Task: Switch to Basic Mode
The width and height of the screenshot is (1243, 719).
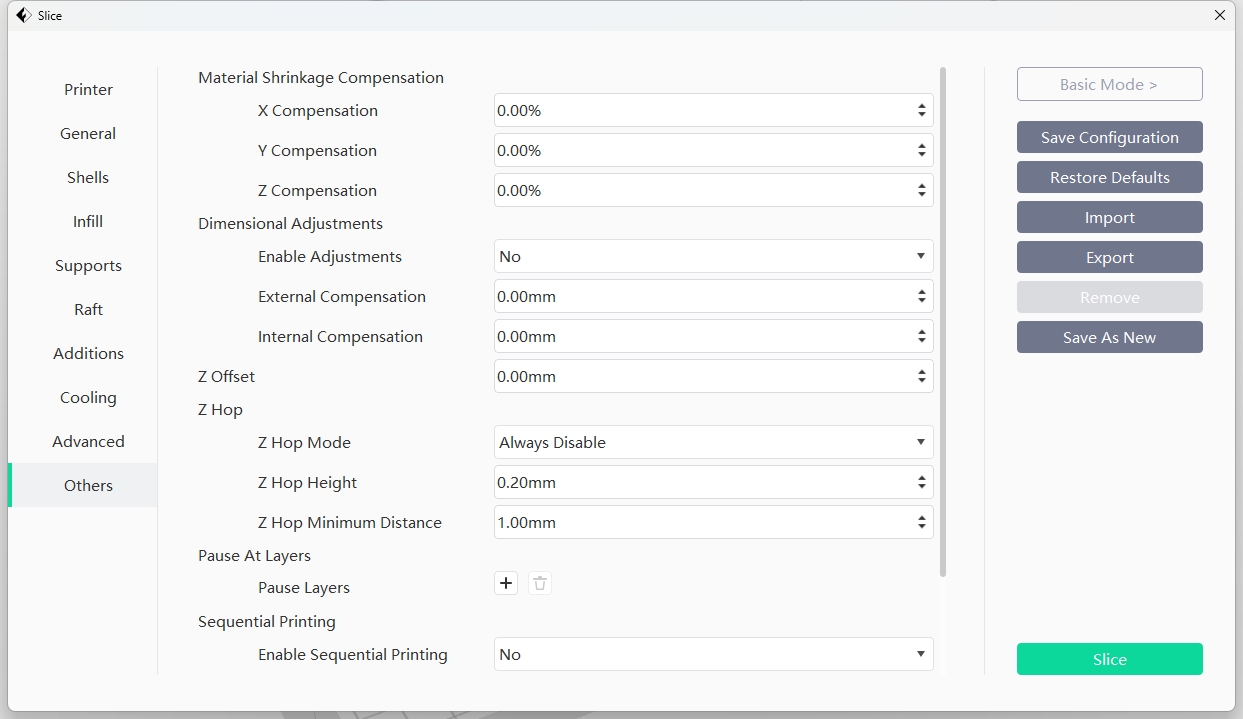Action: coord(1109,85)
